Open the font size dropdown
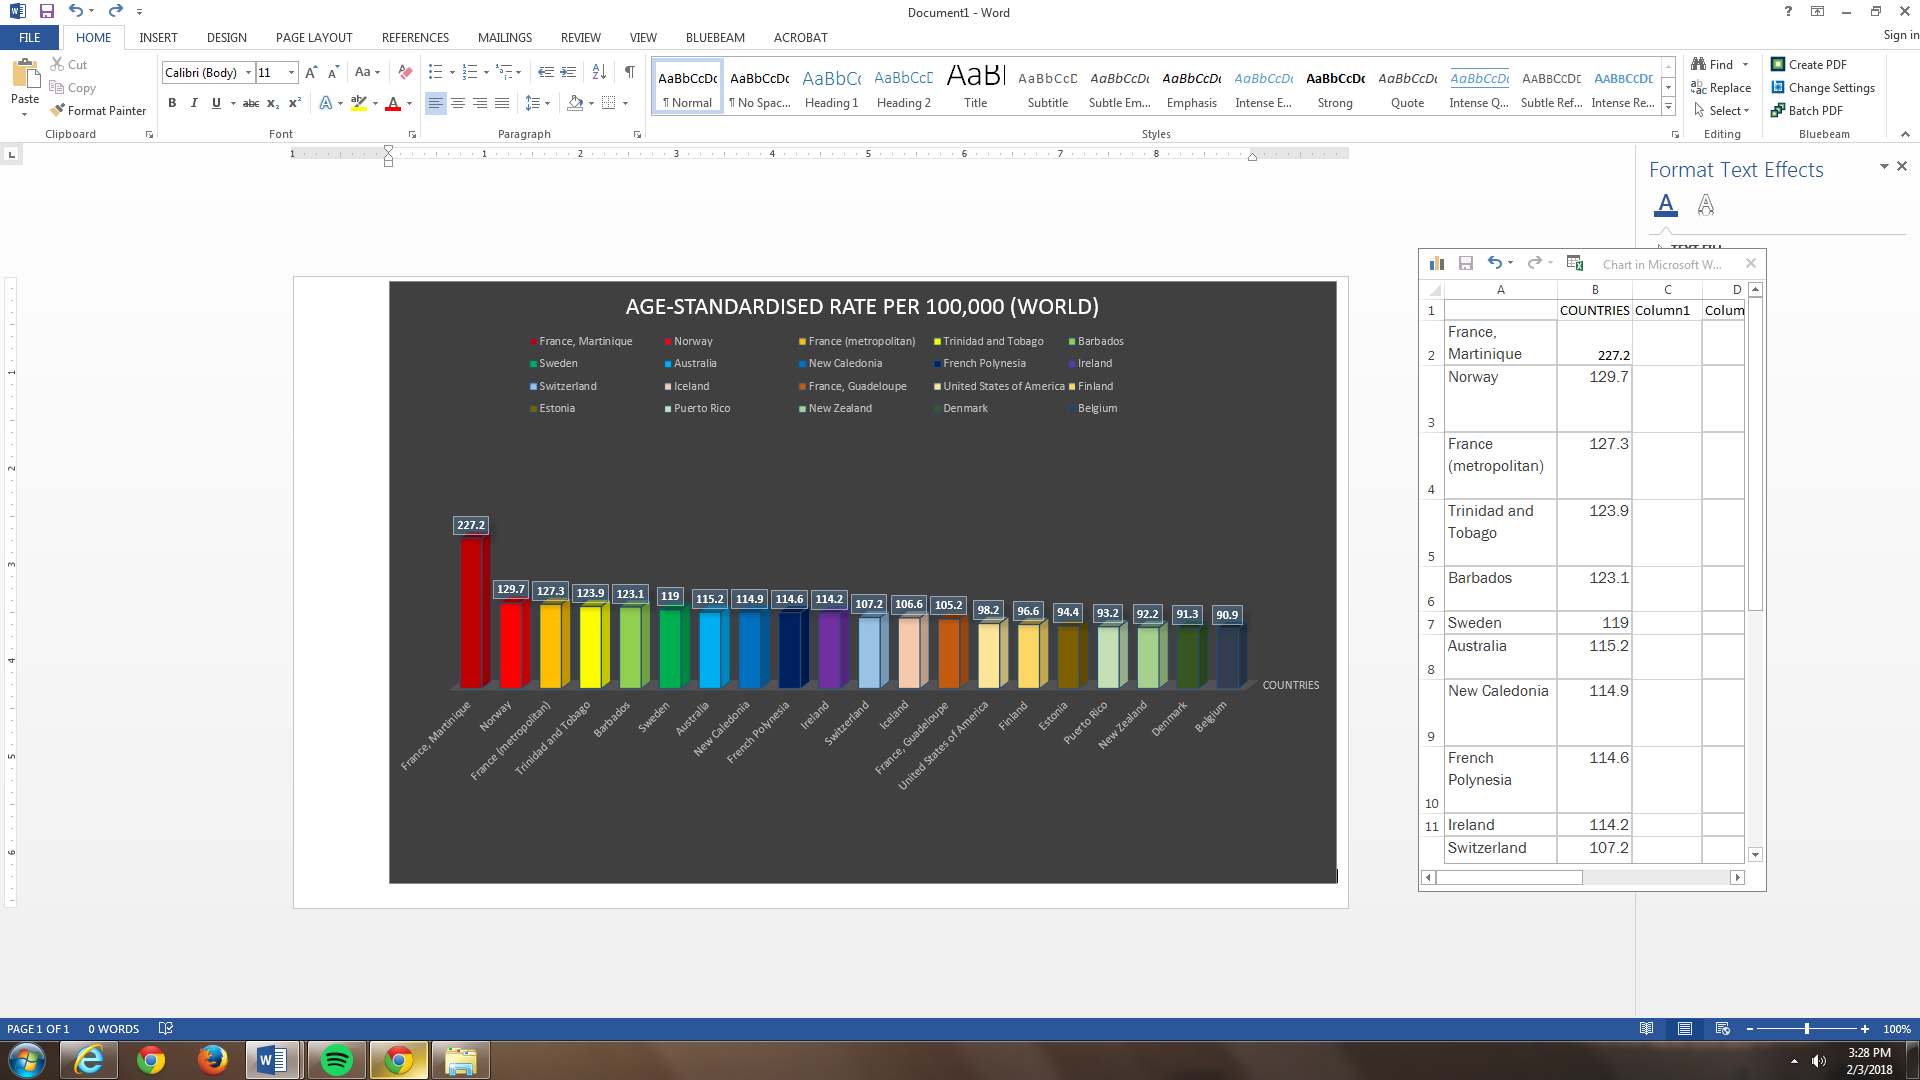The image size is (1920, 1080). (x=291, y=73)
